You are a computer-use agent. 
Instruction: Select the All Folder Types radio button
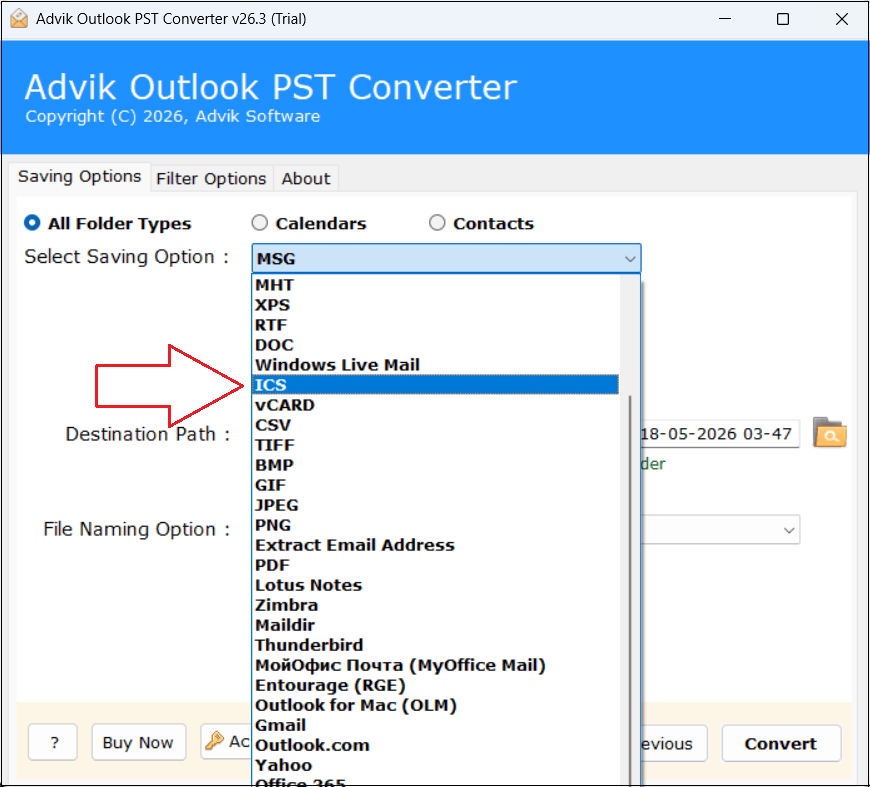point(32,223)
